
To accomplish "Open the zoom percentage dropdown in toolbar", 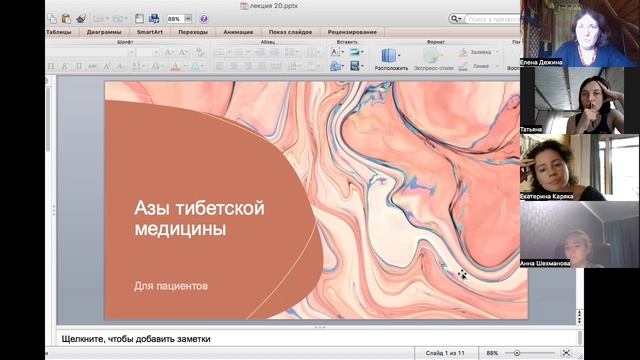I will (188, 19).
